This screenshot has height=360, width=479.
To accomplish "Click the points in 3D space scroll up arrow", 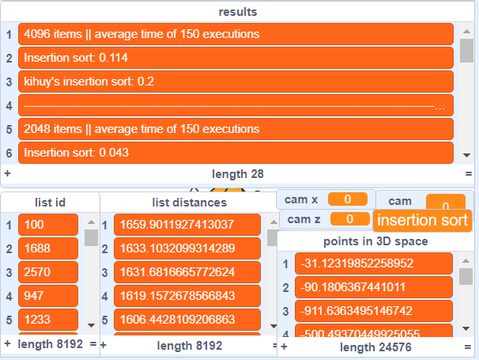I will [466, 261].
